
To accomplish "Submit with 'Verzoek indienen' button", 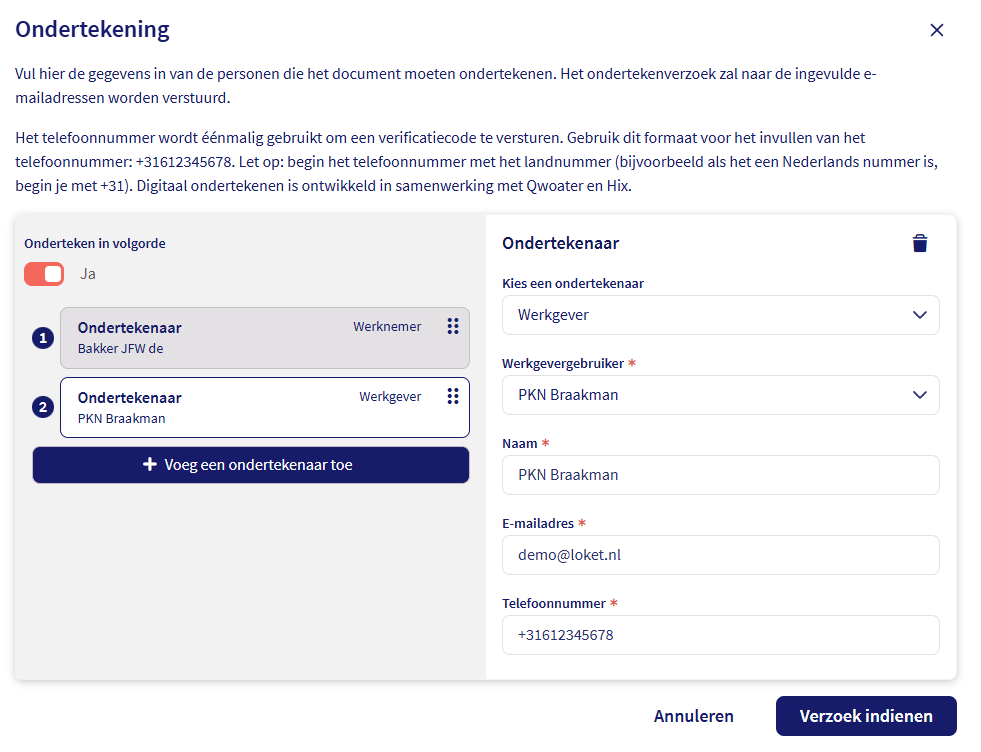I will [x=865, y=716].
